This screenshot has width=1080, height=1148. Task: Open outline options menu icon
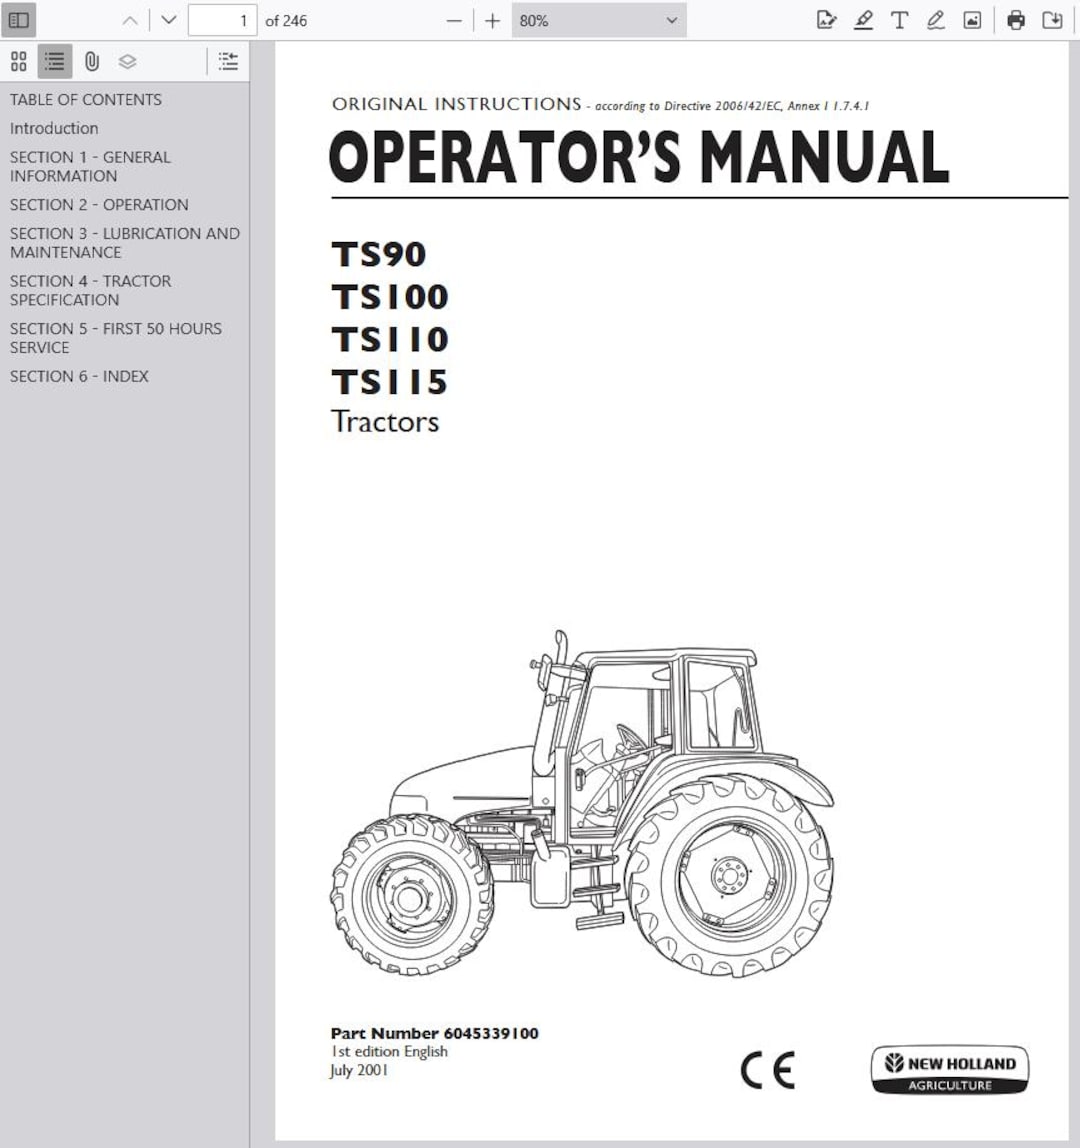[228, 62]
